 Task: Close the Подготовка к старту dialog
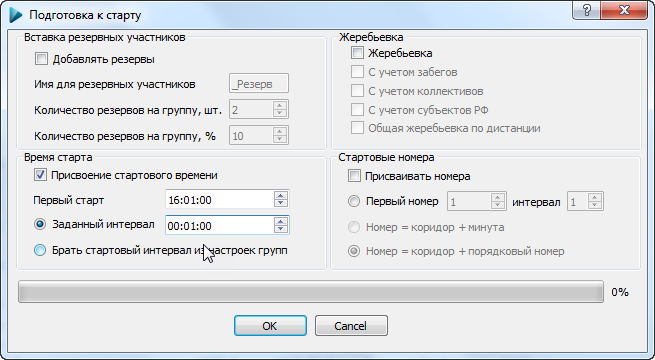pos(624,10)
